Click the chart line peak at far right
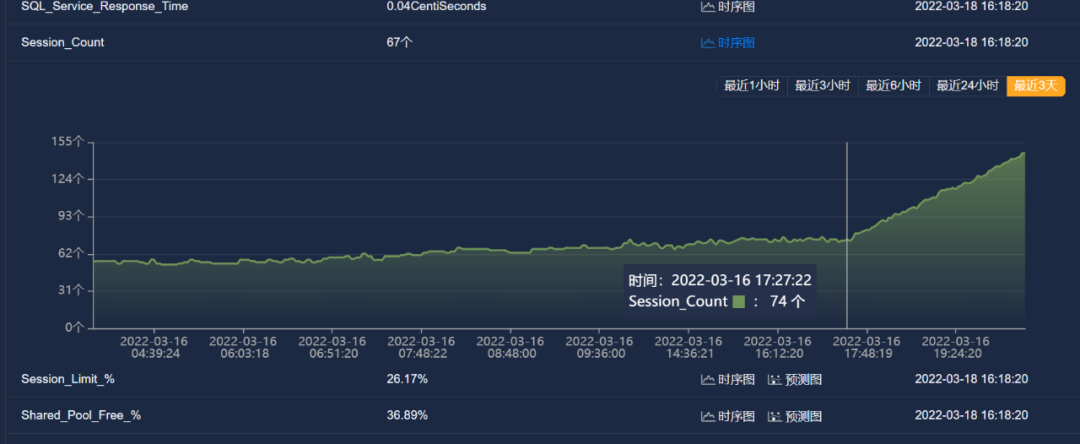The image size is (1080, 444). pyautogui.click(x=1023, y=154)
